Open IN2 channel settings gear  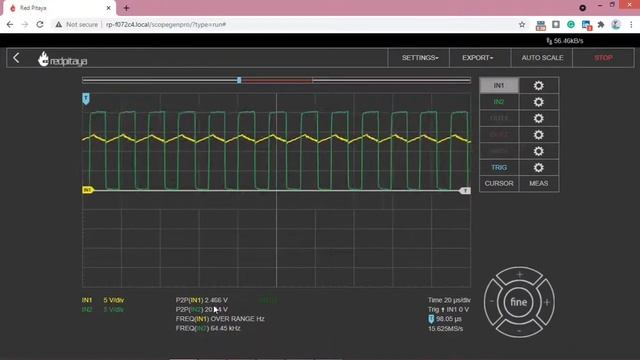[538, 102]
